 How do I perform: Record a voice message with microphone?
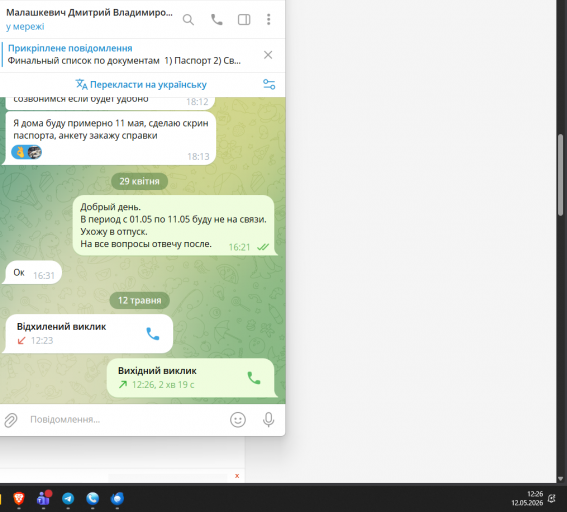(269, 420)
